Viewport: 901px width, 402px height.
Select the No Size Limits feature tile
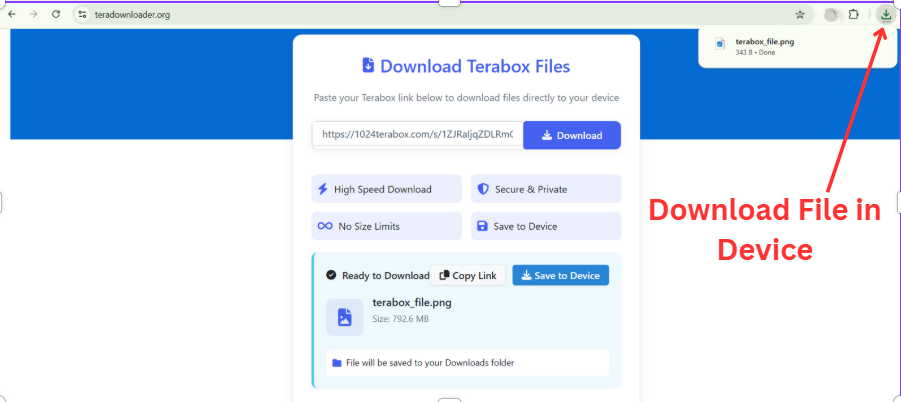pyautogui.click(x=386, y=226)
